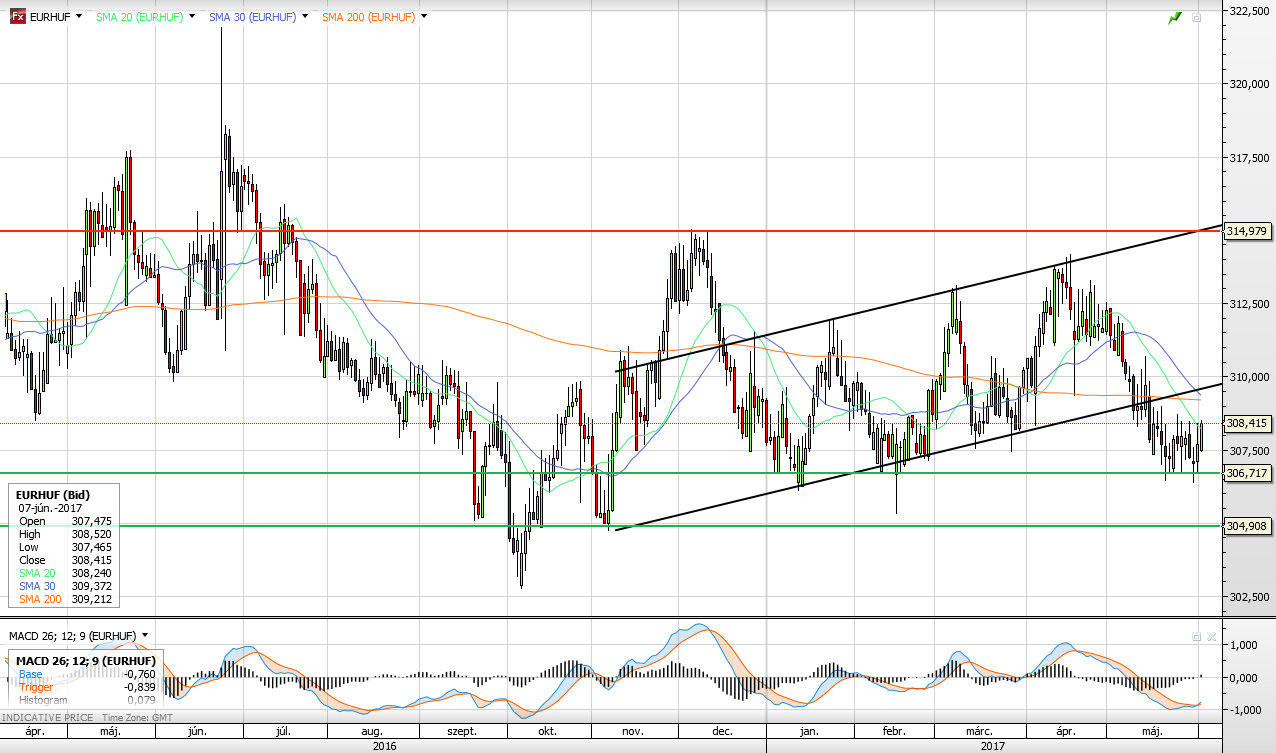Screen dimensions: 1276x753
Task: Click the red Fx instrument icon
Action: click(x=18, y=17)
